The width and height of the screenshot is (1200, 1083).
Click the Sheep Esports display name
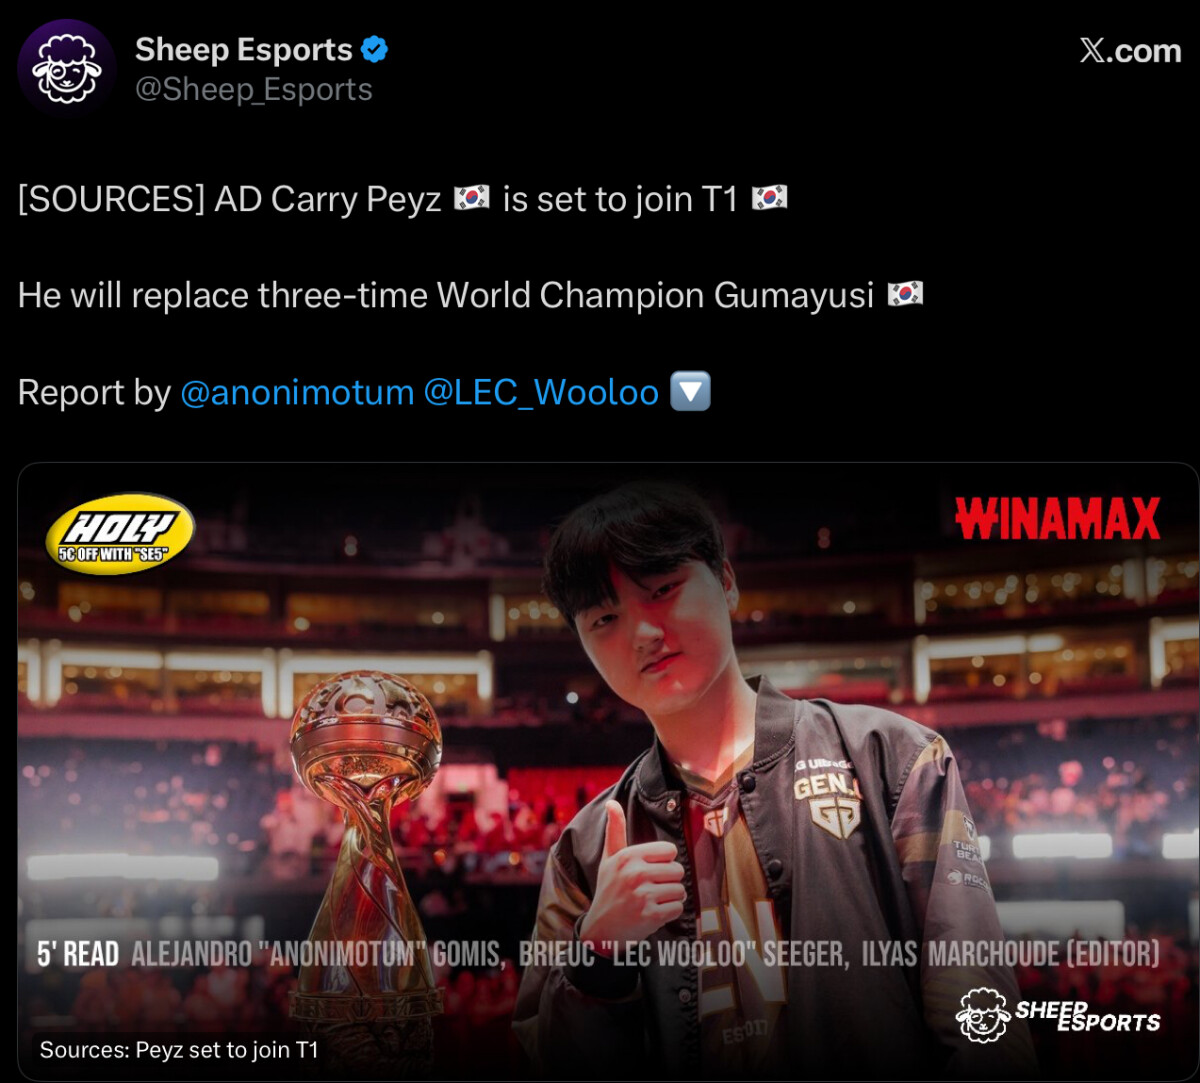pos(244,49)
